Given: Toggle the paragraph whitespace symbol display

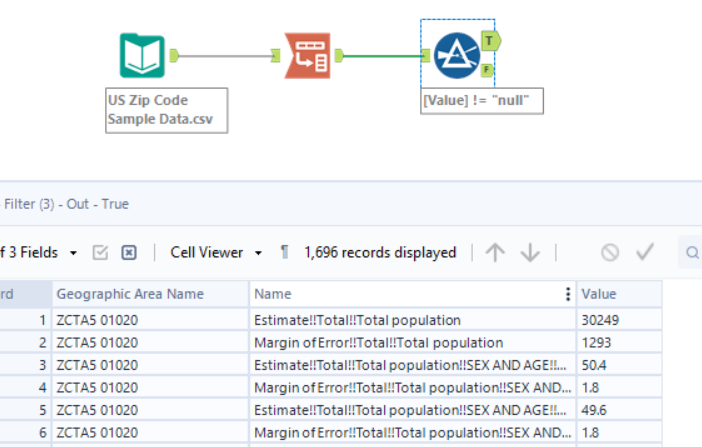Looking at the screenshot, I should [285, 253].
